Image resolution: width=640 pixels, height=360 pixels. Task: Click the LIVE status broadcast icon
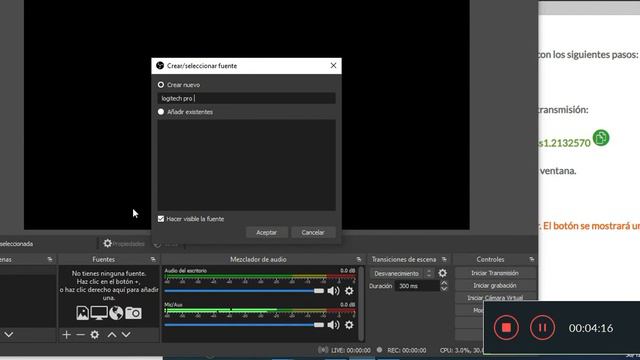click(x=323, y=350)
